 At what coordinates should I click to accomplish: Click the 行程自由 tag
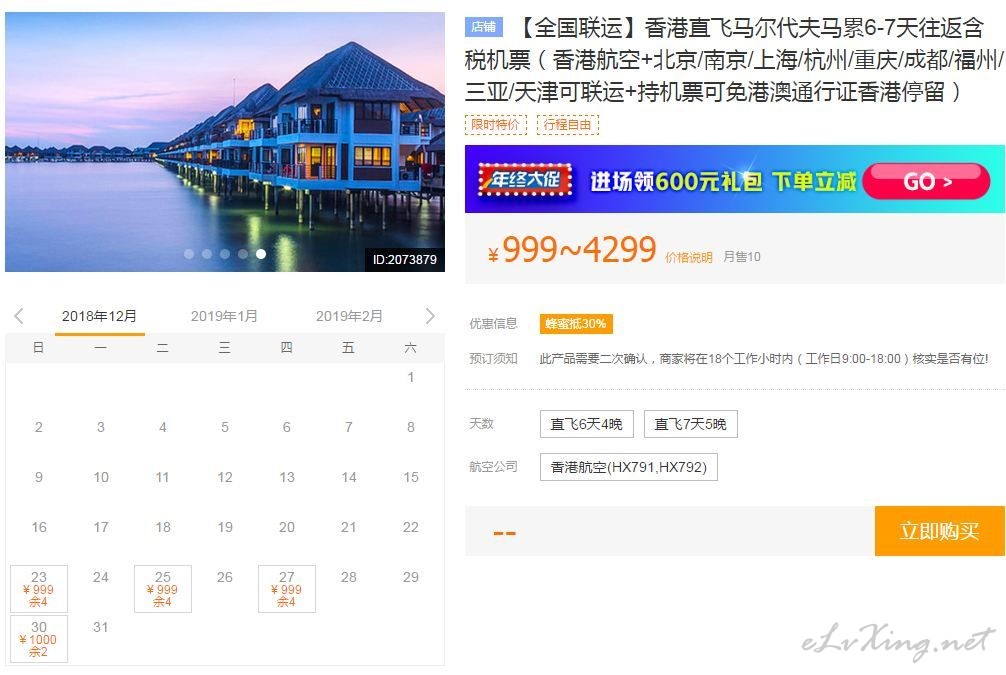click(567, 124)
